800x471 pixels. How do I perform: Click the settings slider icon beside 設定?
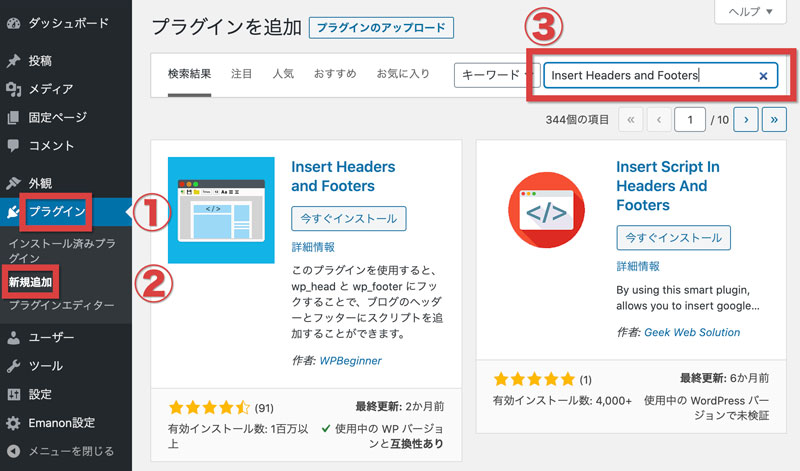coord(14,394)
